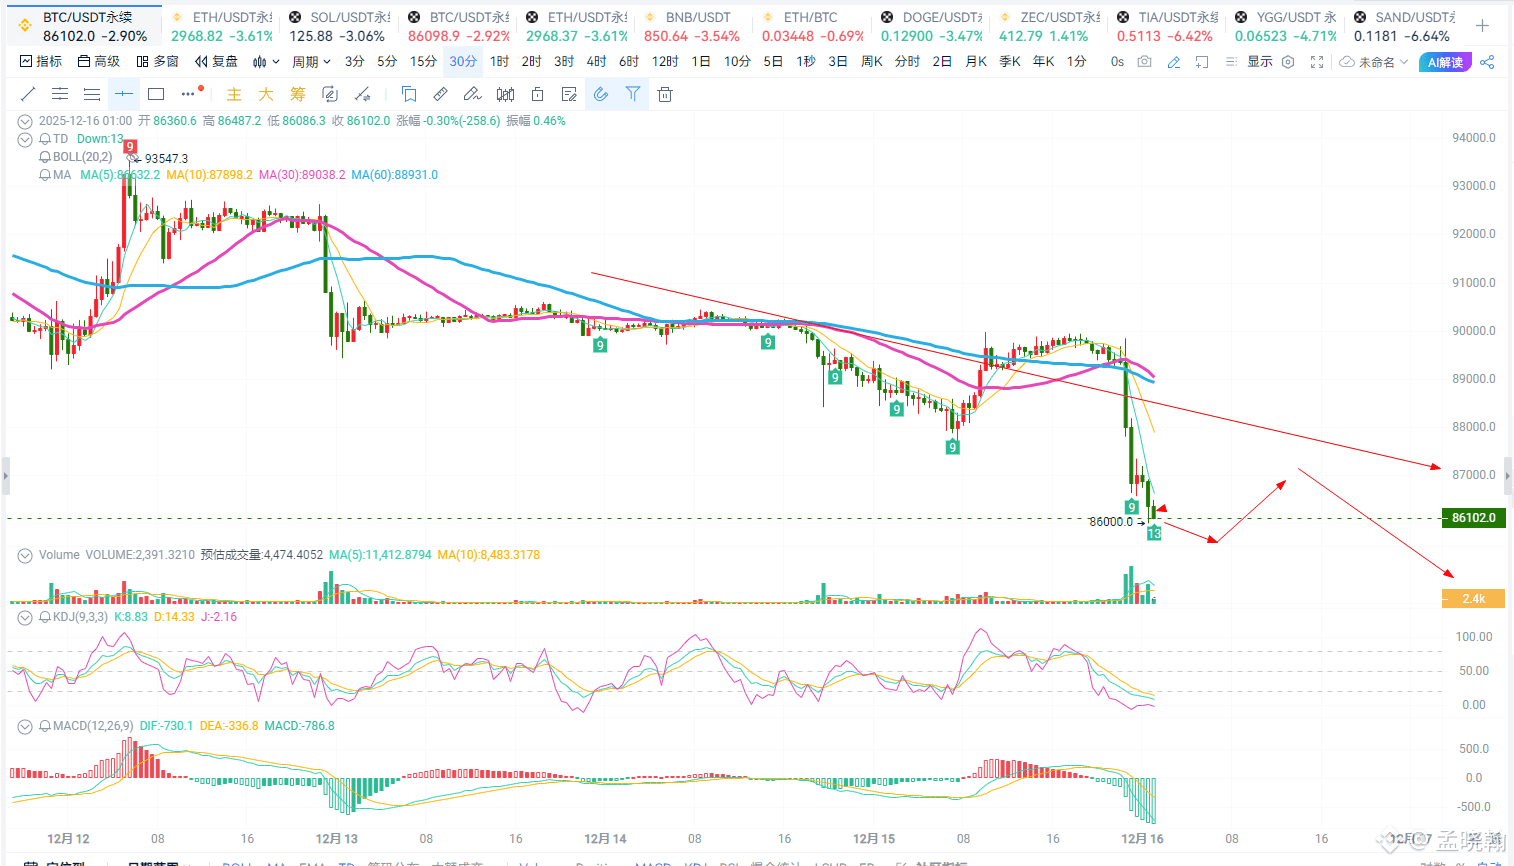Viewport: 1514px width, 866px height.
Task: Open the SOL/USDT永续 symbol tab
Action: (340, 26)
